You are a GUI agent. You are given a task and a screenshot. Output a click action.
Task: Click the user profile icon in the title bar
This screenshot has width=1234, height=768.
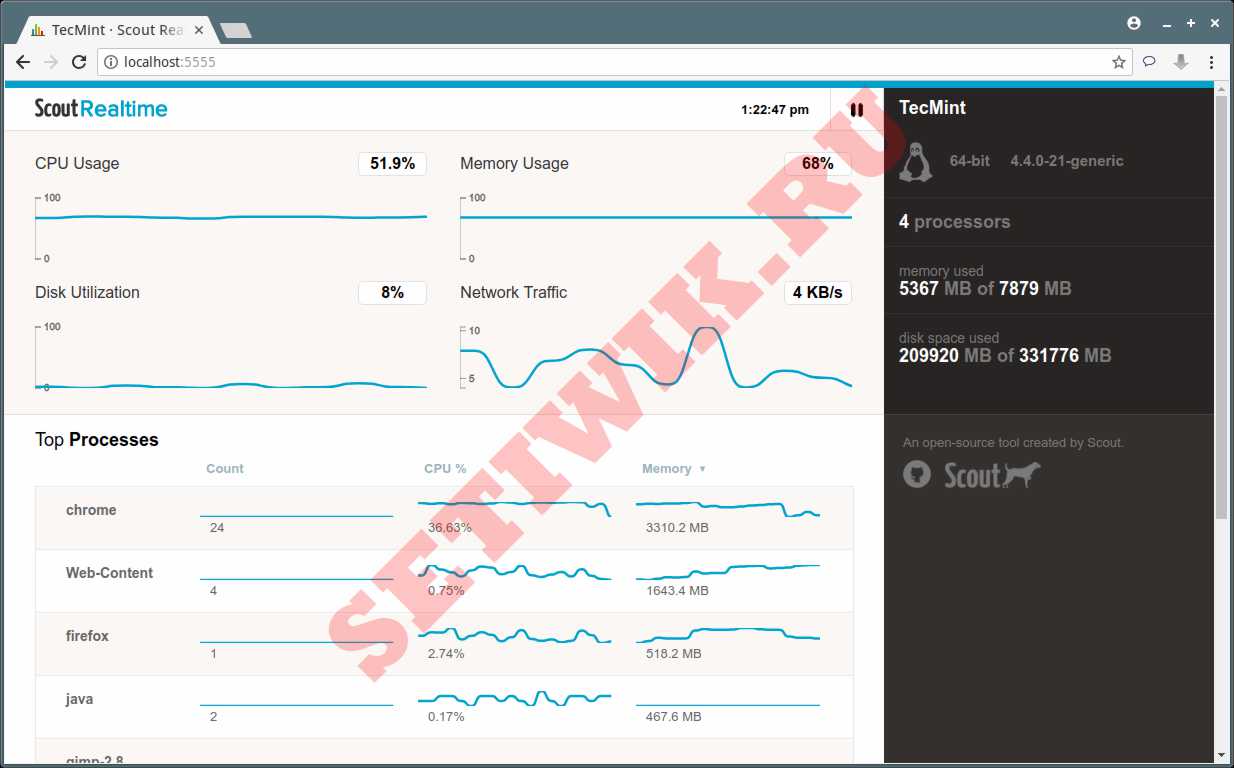(1134, 22)
